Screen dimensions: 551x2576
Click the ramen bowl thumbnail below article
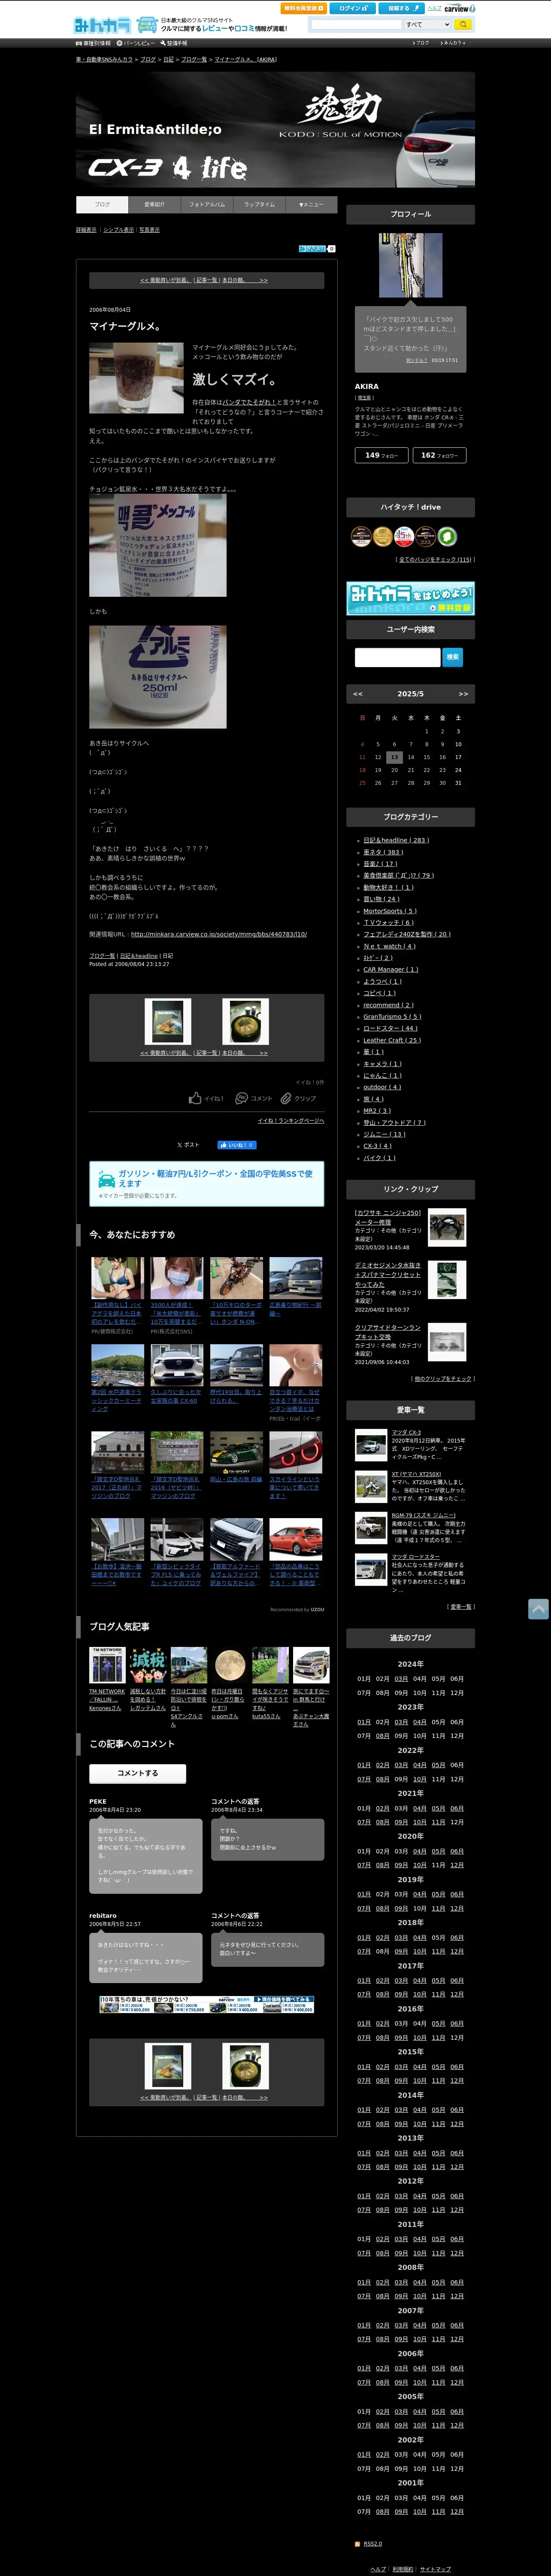(x=245, y=1022)
